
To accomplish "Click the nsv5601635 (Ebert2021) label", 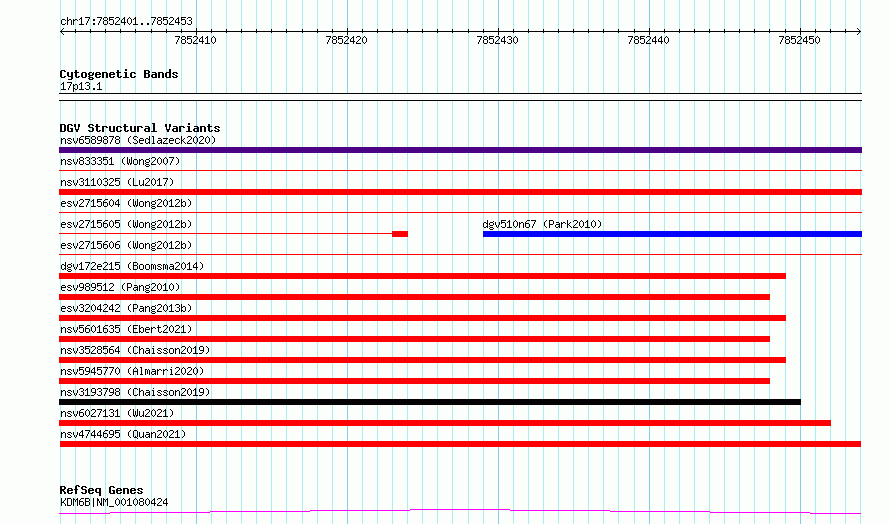I will 126,329.
